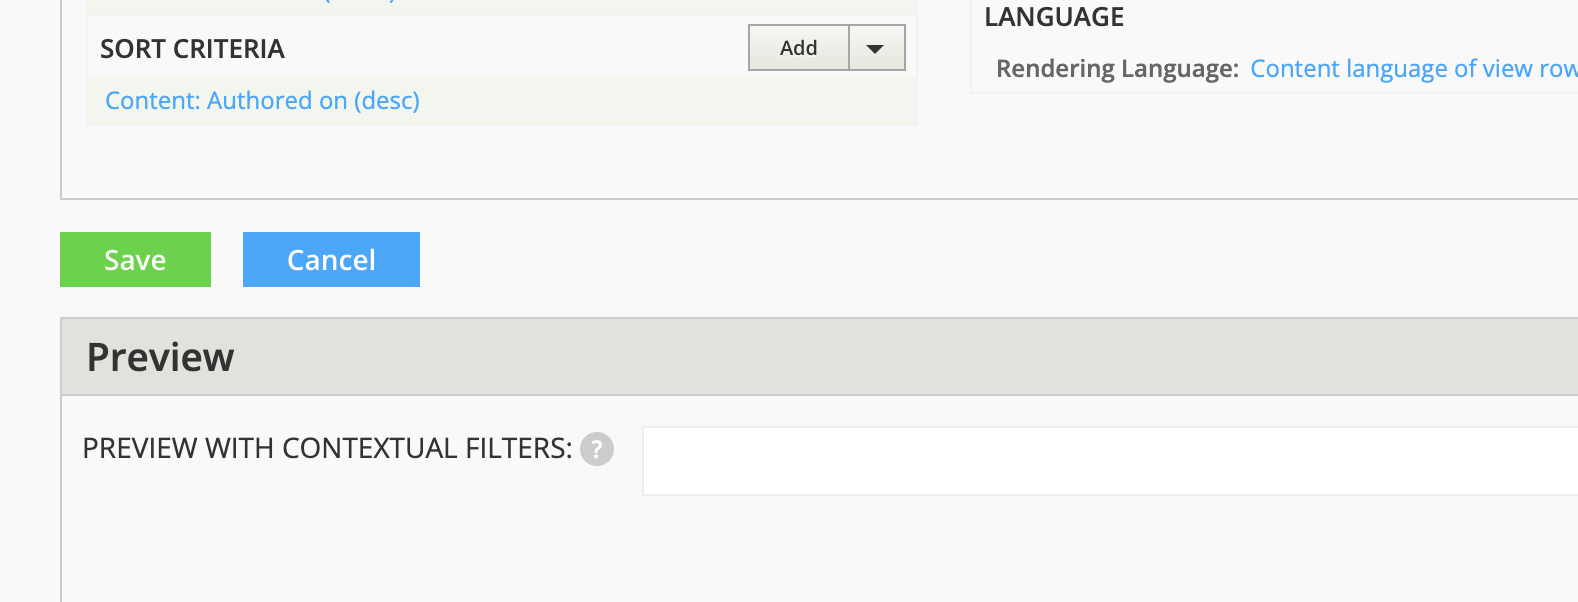Select the PREVIEW WITH CONTEXTUAL FILTERS label
Screen dimensions: 1578x602
tap(327, 448)
